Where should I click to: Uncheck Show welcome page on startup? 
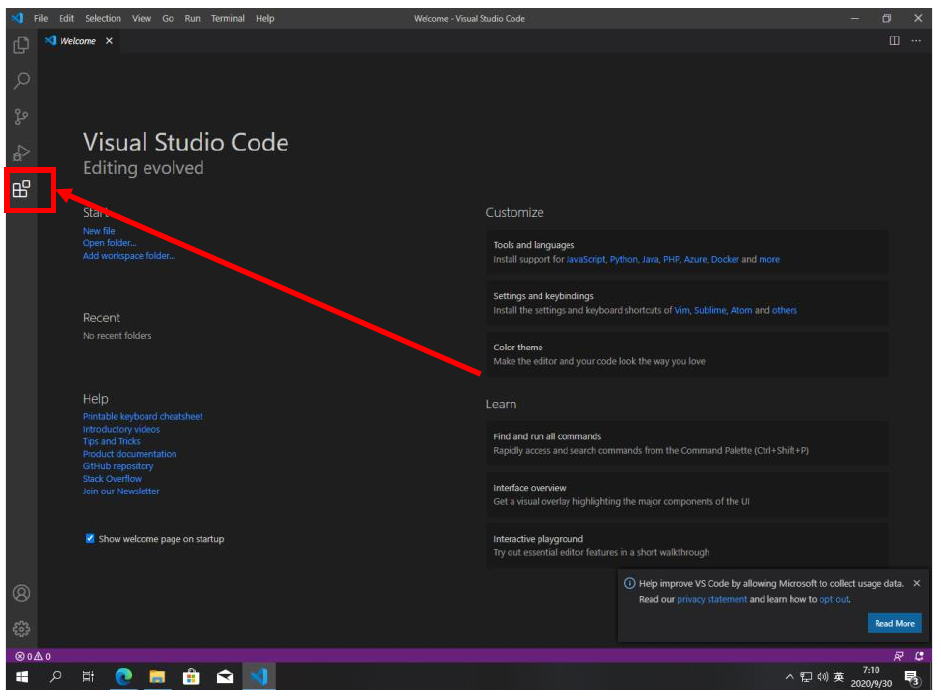pos(90,539)
